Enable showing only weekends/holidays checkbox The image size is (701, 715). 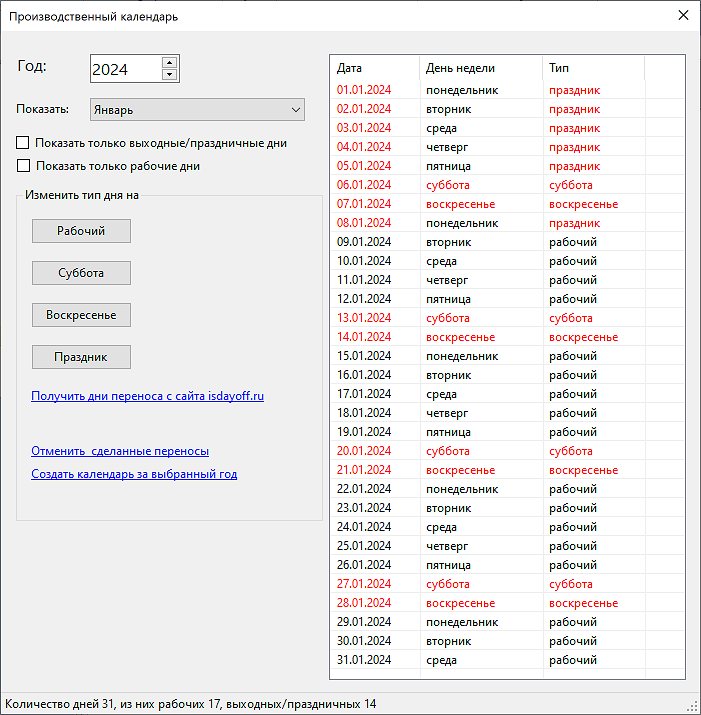click(22, 143)
